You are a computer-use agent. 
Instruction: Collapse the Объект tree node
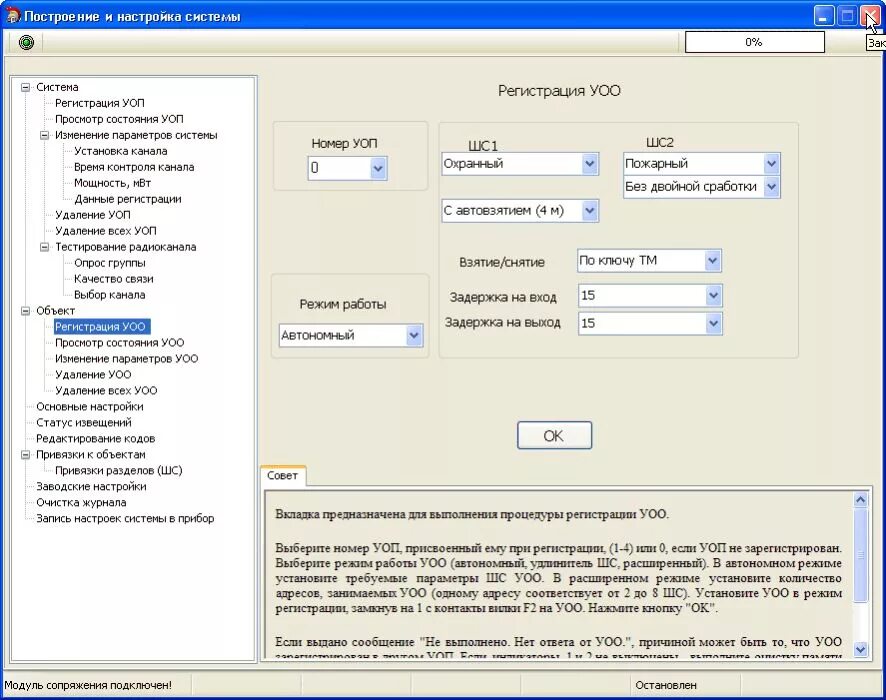25,311
